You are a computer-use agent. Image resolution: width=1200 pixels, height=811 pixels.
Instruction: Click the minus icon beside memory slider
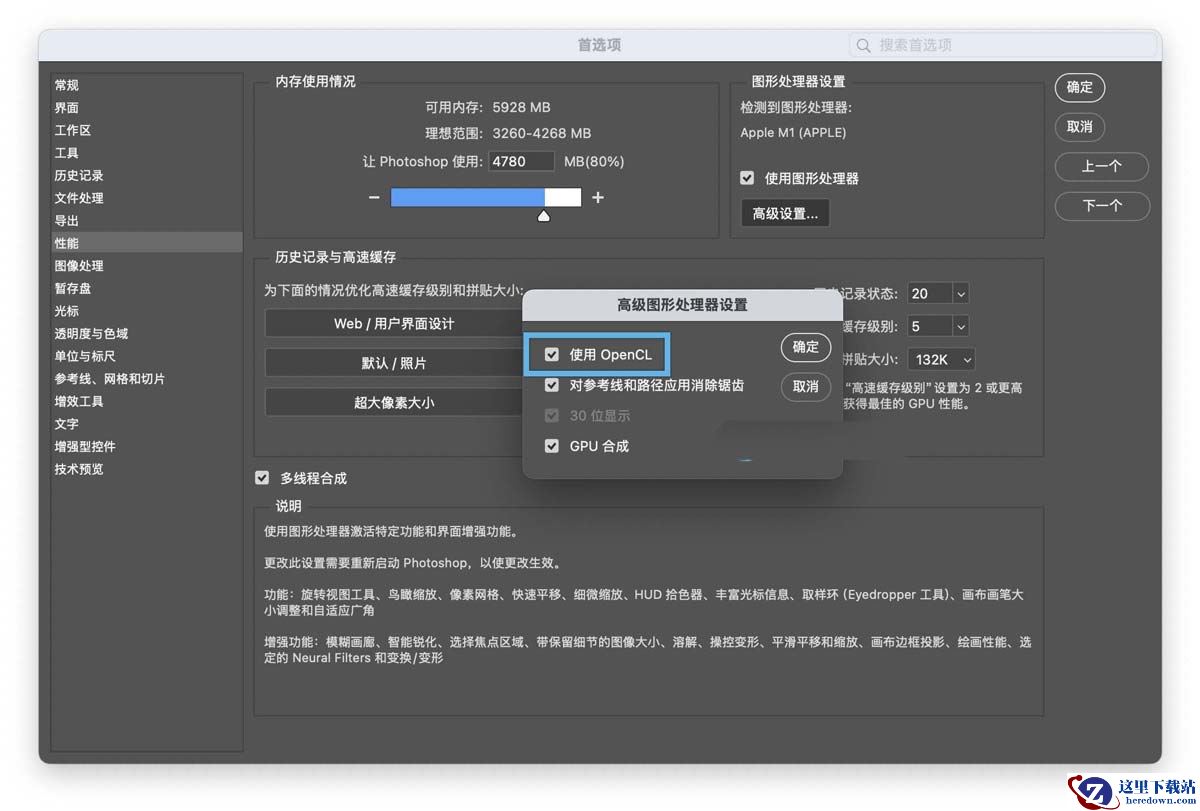pos(374,198)
